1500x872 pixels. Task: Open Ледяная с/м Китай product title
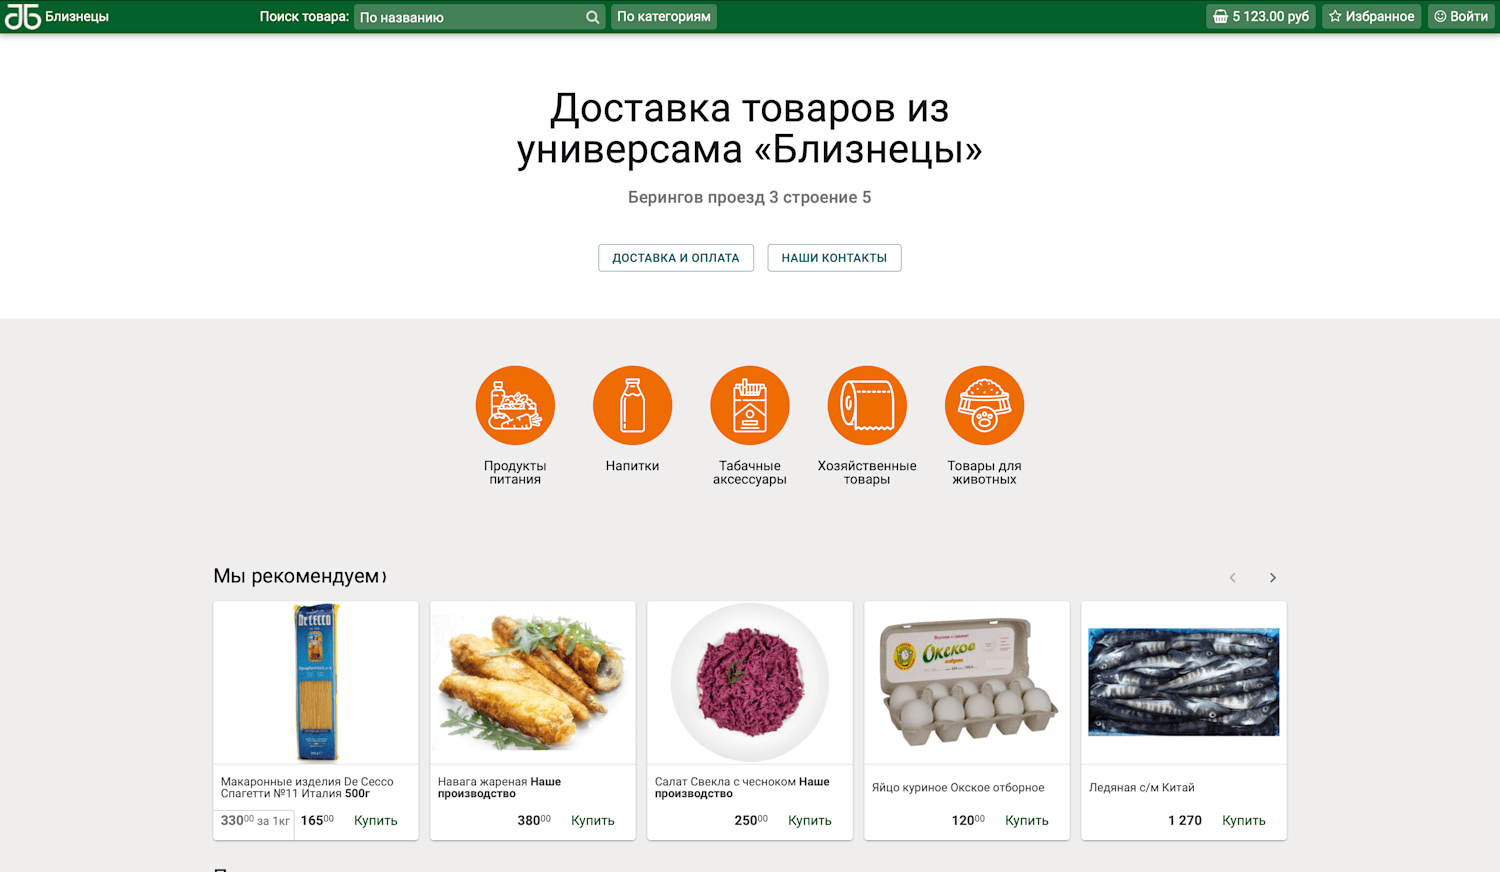pos(1142,788)
